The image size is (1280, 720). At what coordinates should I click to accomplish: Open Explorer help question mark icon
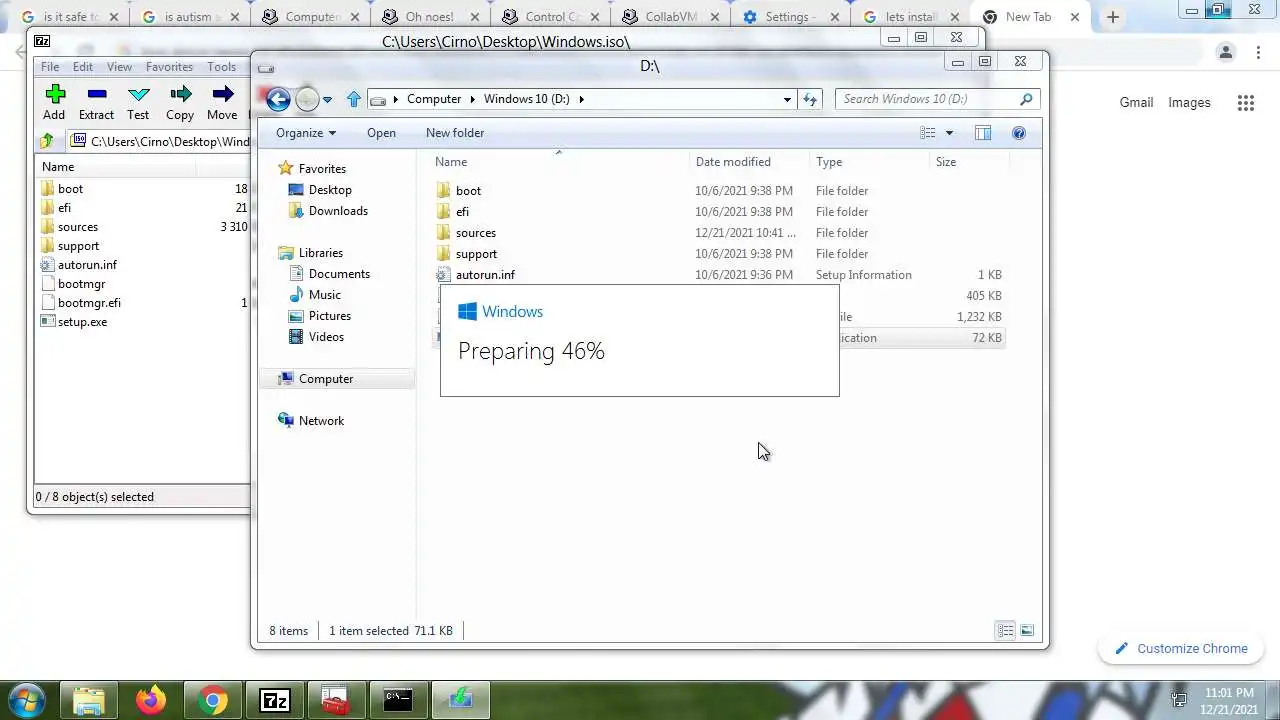1019,133
